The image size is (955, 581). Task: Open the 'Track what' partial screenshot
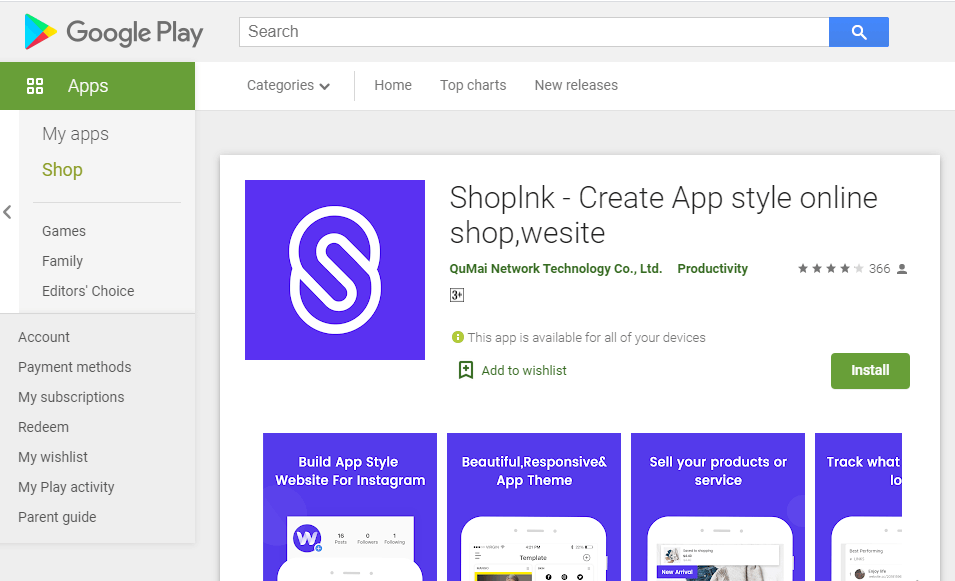(858, 507)
